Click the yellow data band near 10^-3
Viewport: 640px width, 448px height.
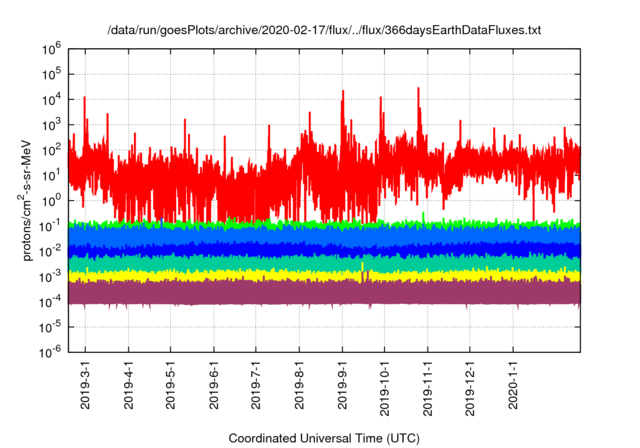point(324,276)
